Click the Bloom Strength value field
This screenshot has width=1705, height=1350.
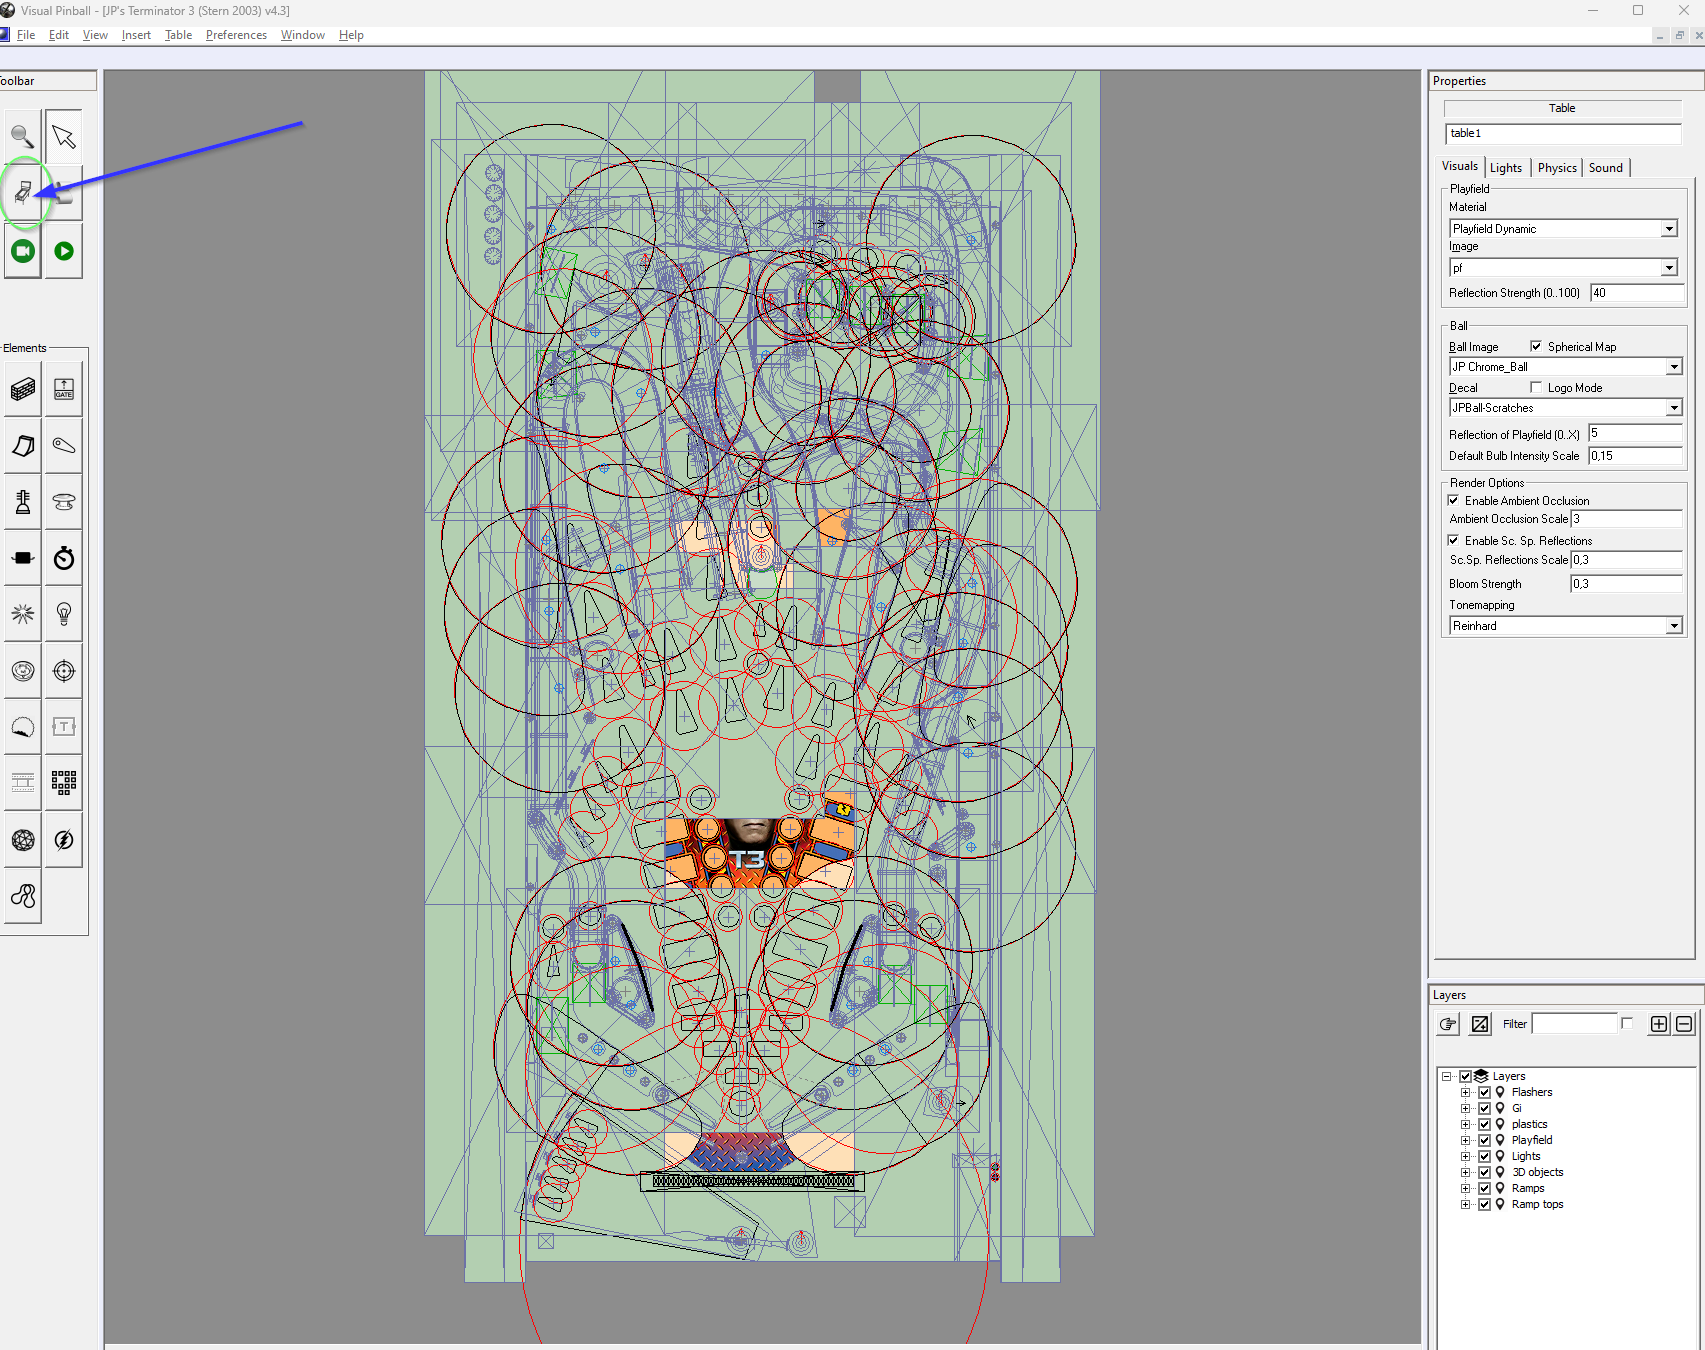point(1626,584)
